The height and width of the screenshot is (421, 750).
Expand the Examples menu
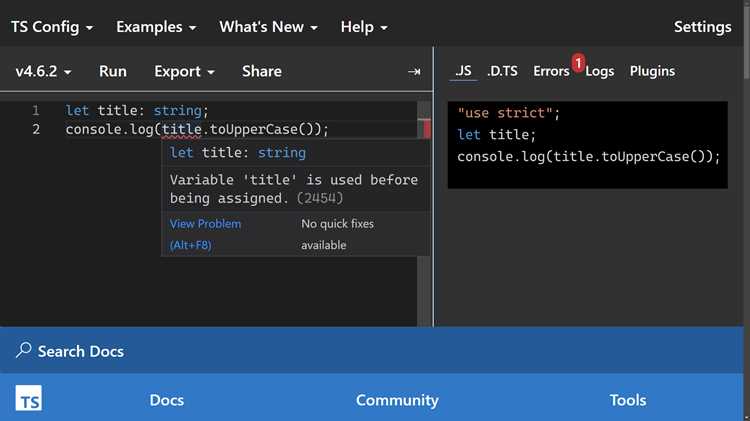tap(156, 27)
